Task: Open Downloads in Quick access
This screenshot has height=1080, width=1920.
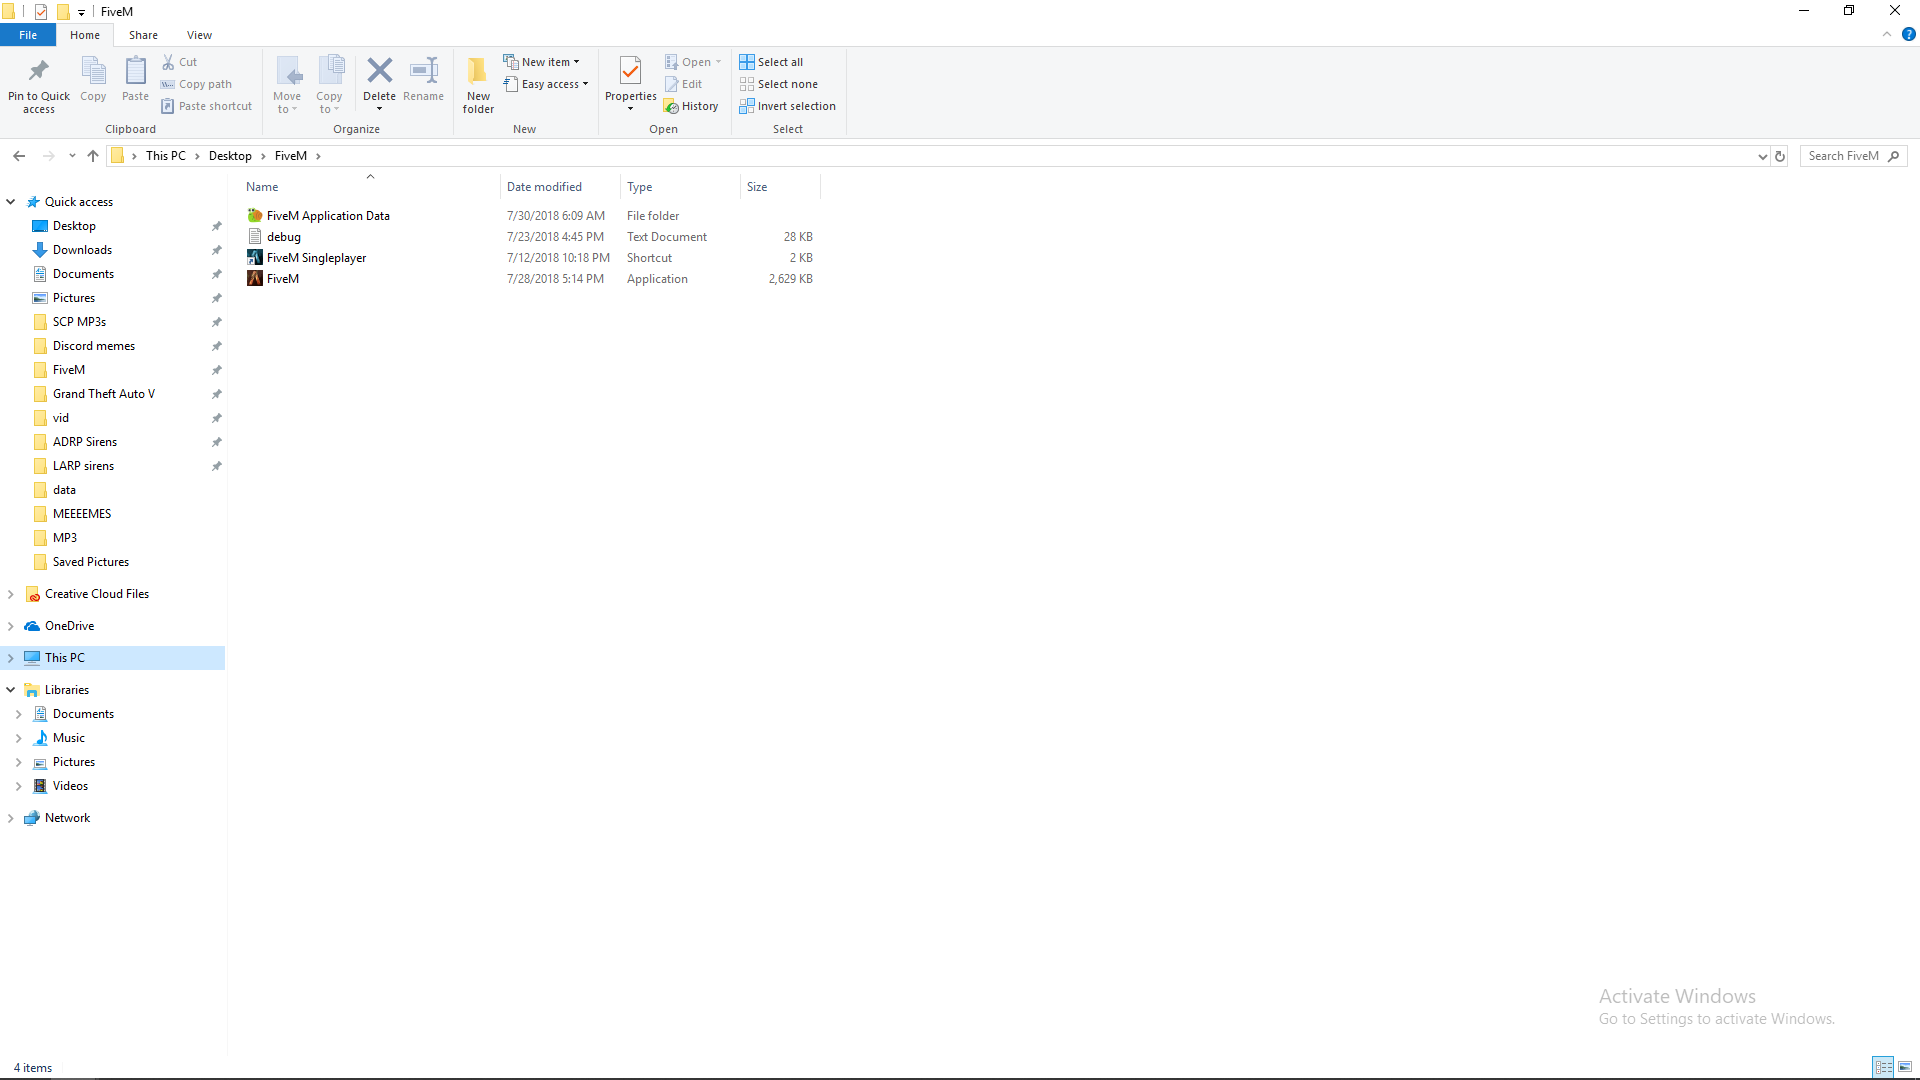Action: [x=82, y=250]
